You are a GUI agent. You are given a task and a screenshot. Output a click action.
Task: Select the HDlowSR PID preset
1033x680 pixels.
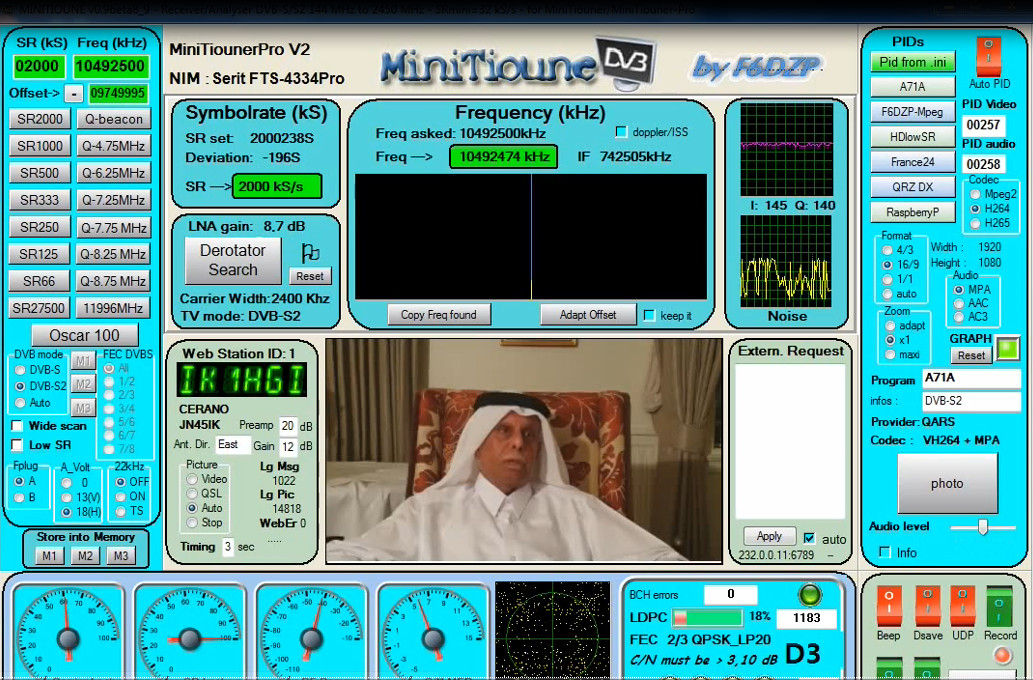click(912, 137)
